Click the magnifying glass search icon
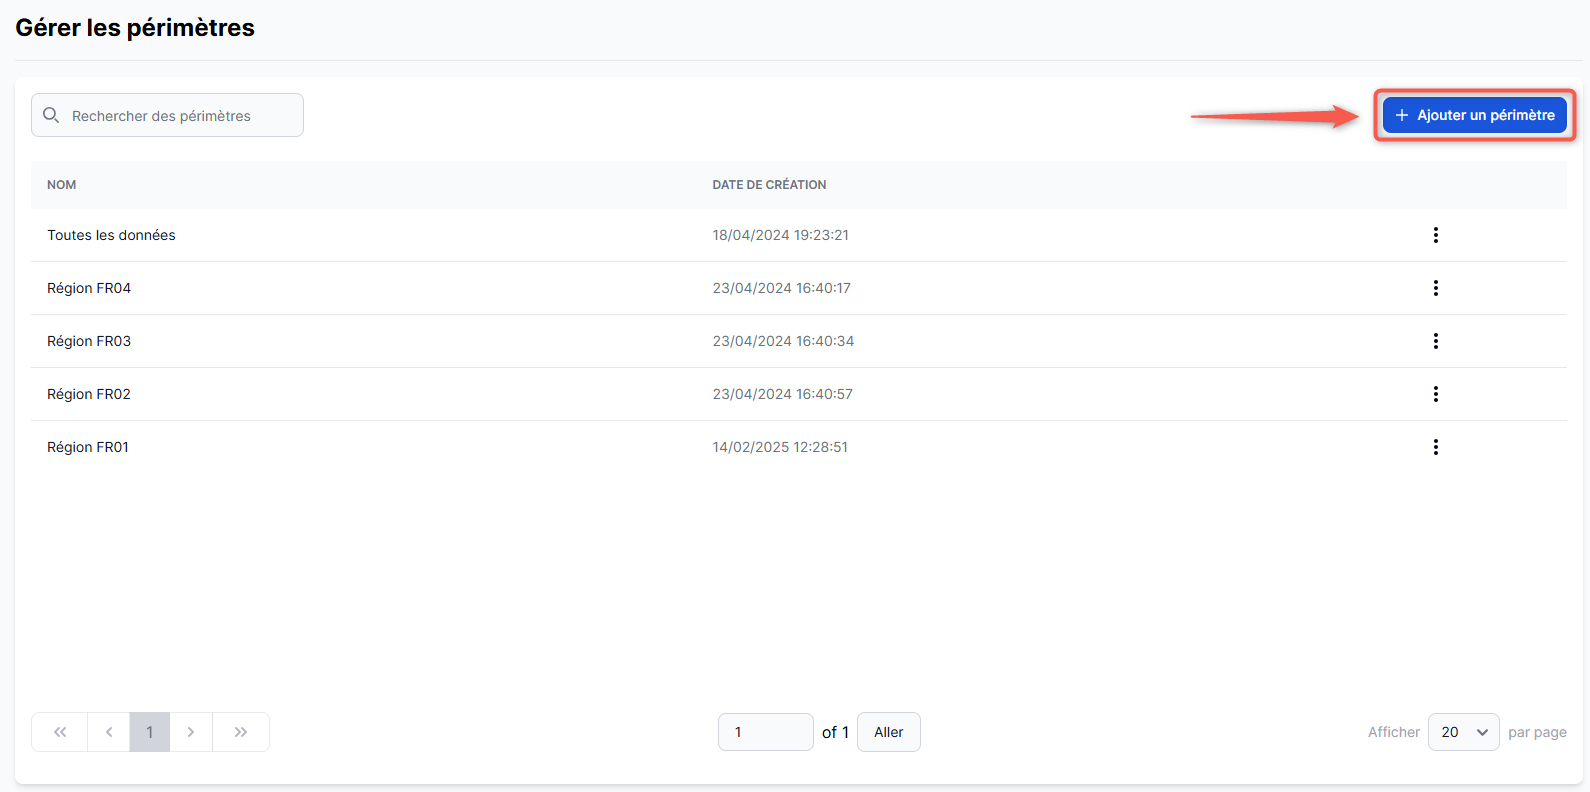The image size is (1590, 792). coord(51,115)
